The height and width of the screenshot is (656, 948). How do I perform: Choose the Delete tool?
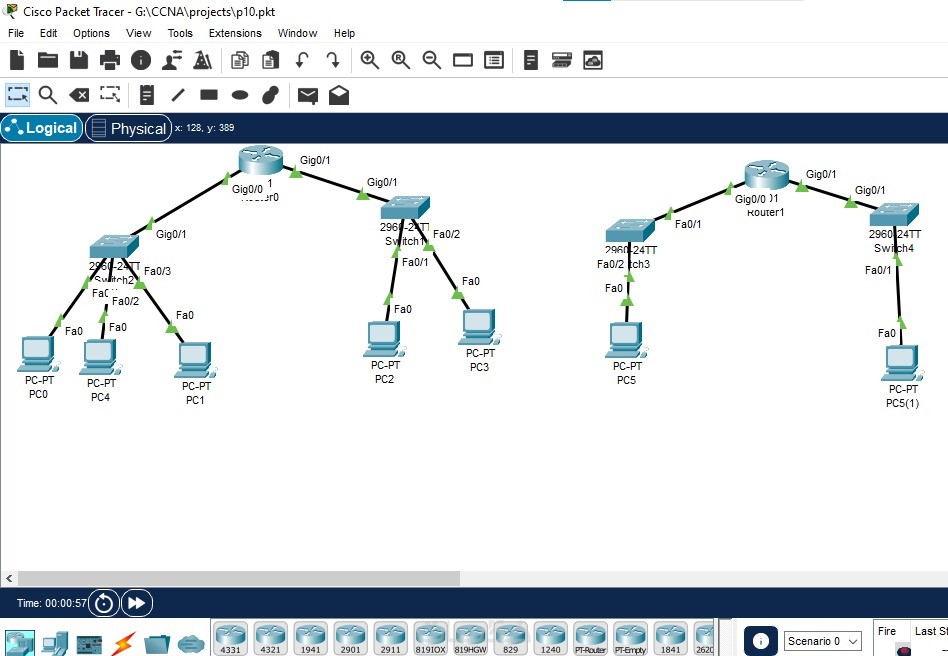(x=79, y=95)
